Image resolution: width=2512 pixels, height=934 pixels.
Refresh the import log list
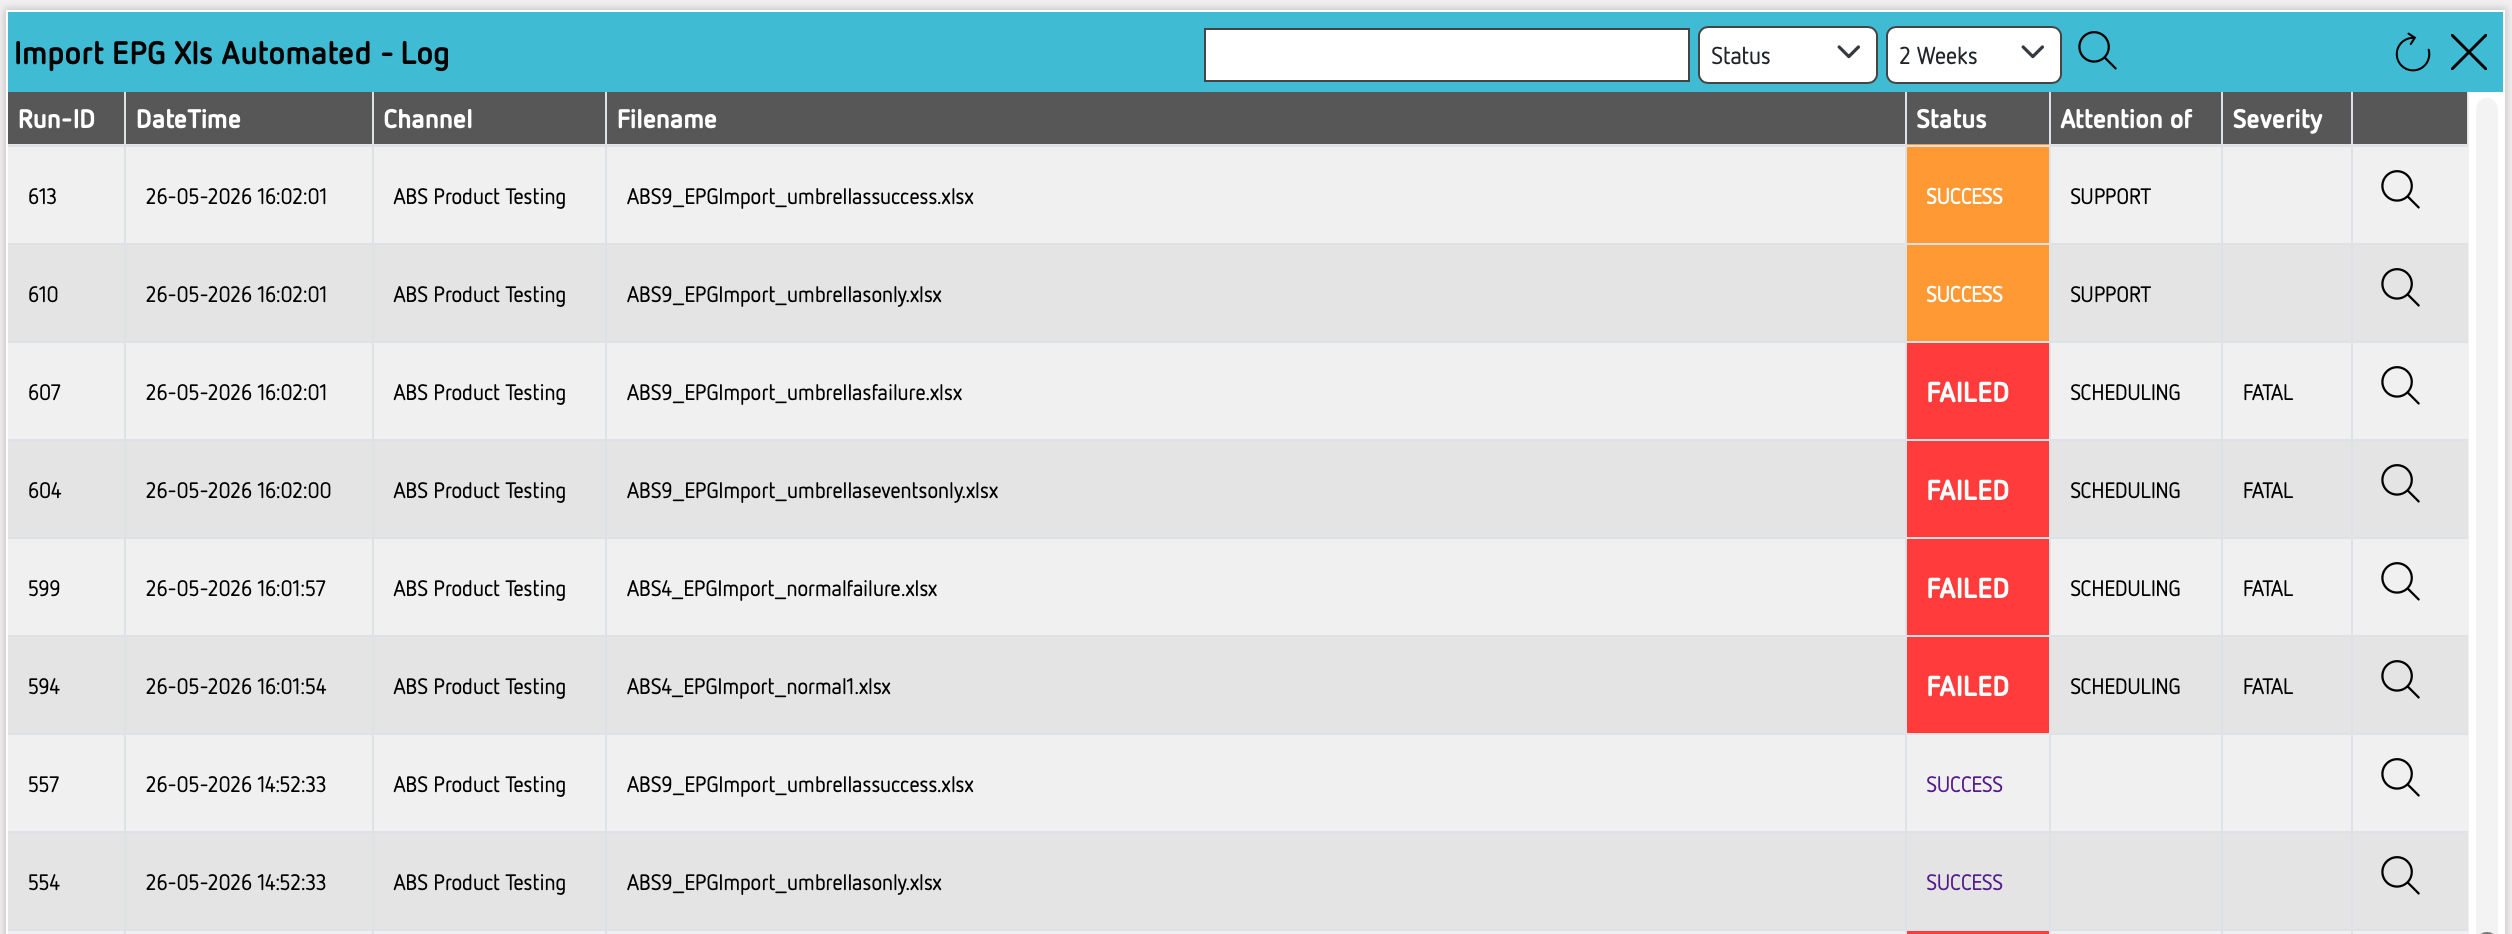click(2412, 53)
